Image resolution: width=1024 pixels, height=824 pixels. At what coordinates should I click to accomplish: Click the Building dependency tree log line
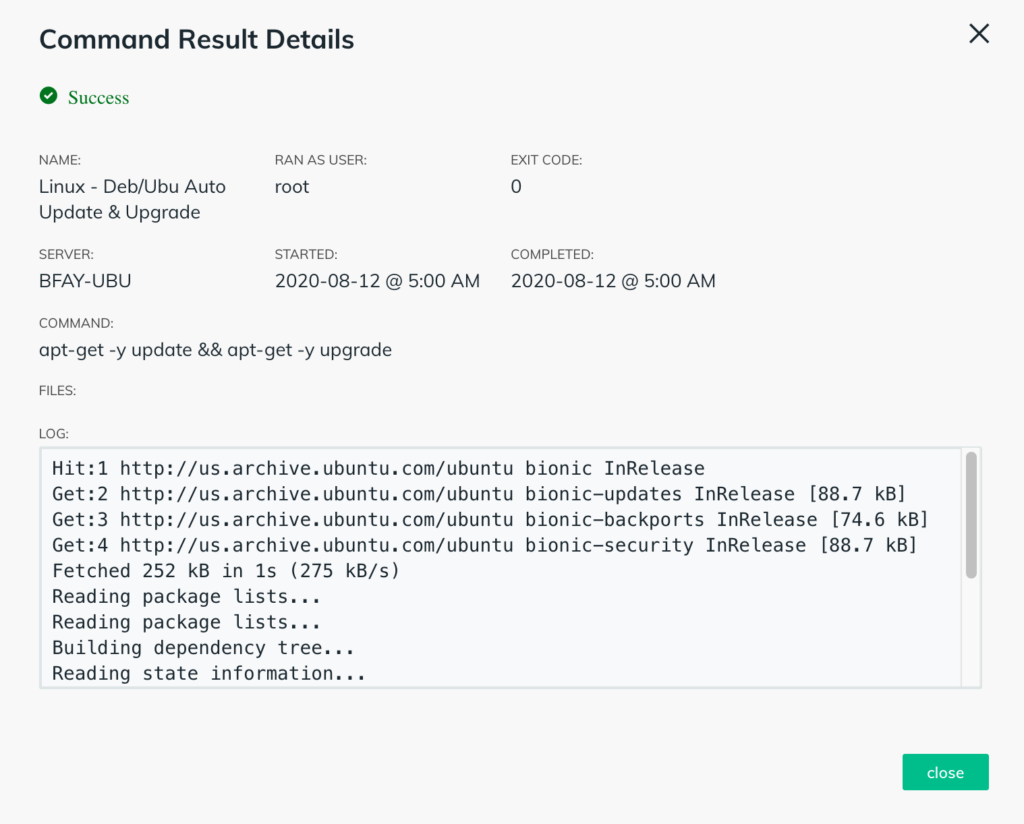203,648
